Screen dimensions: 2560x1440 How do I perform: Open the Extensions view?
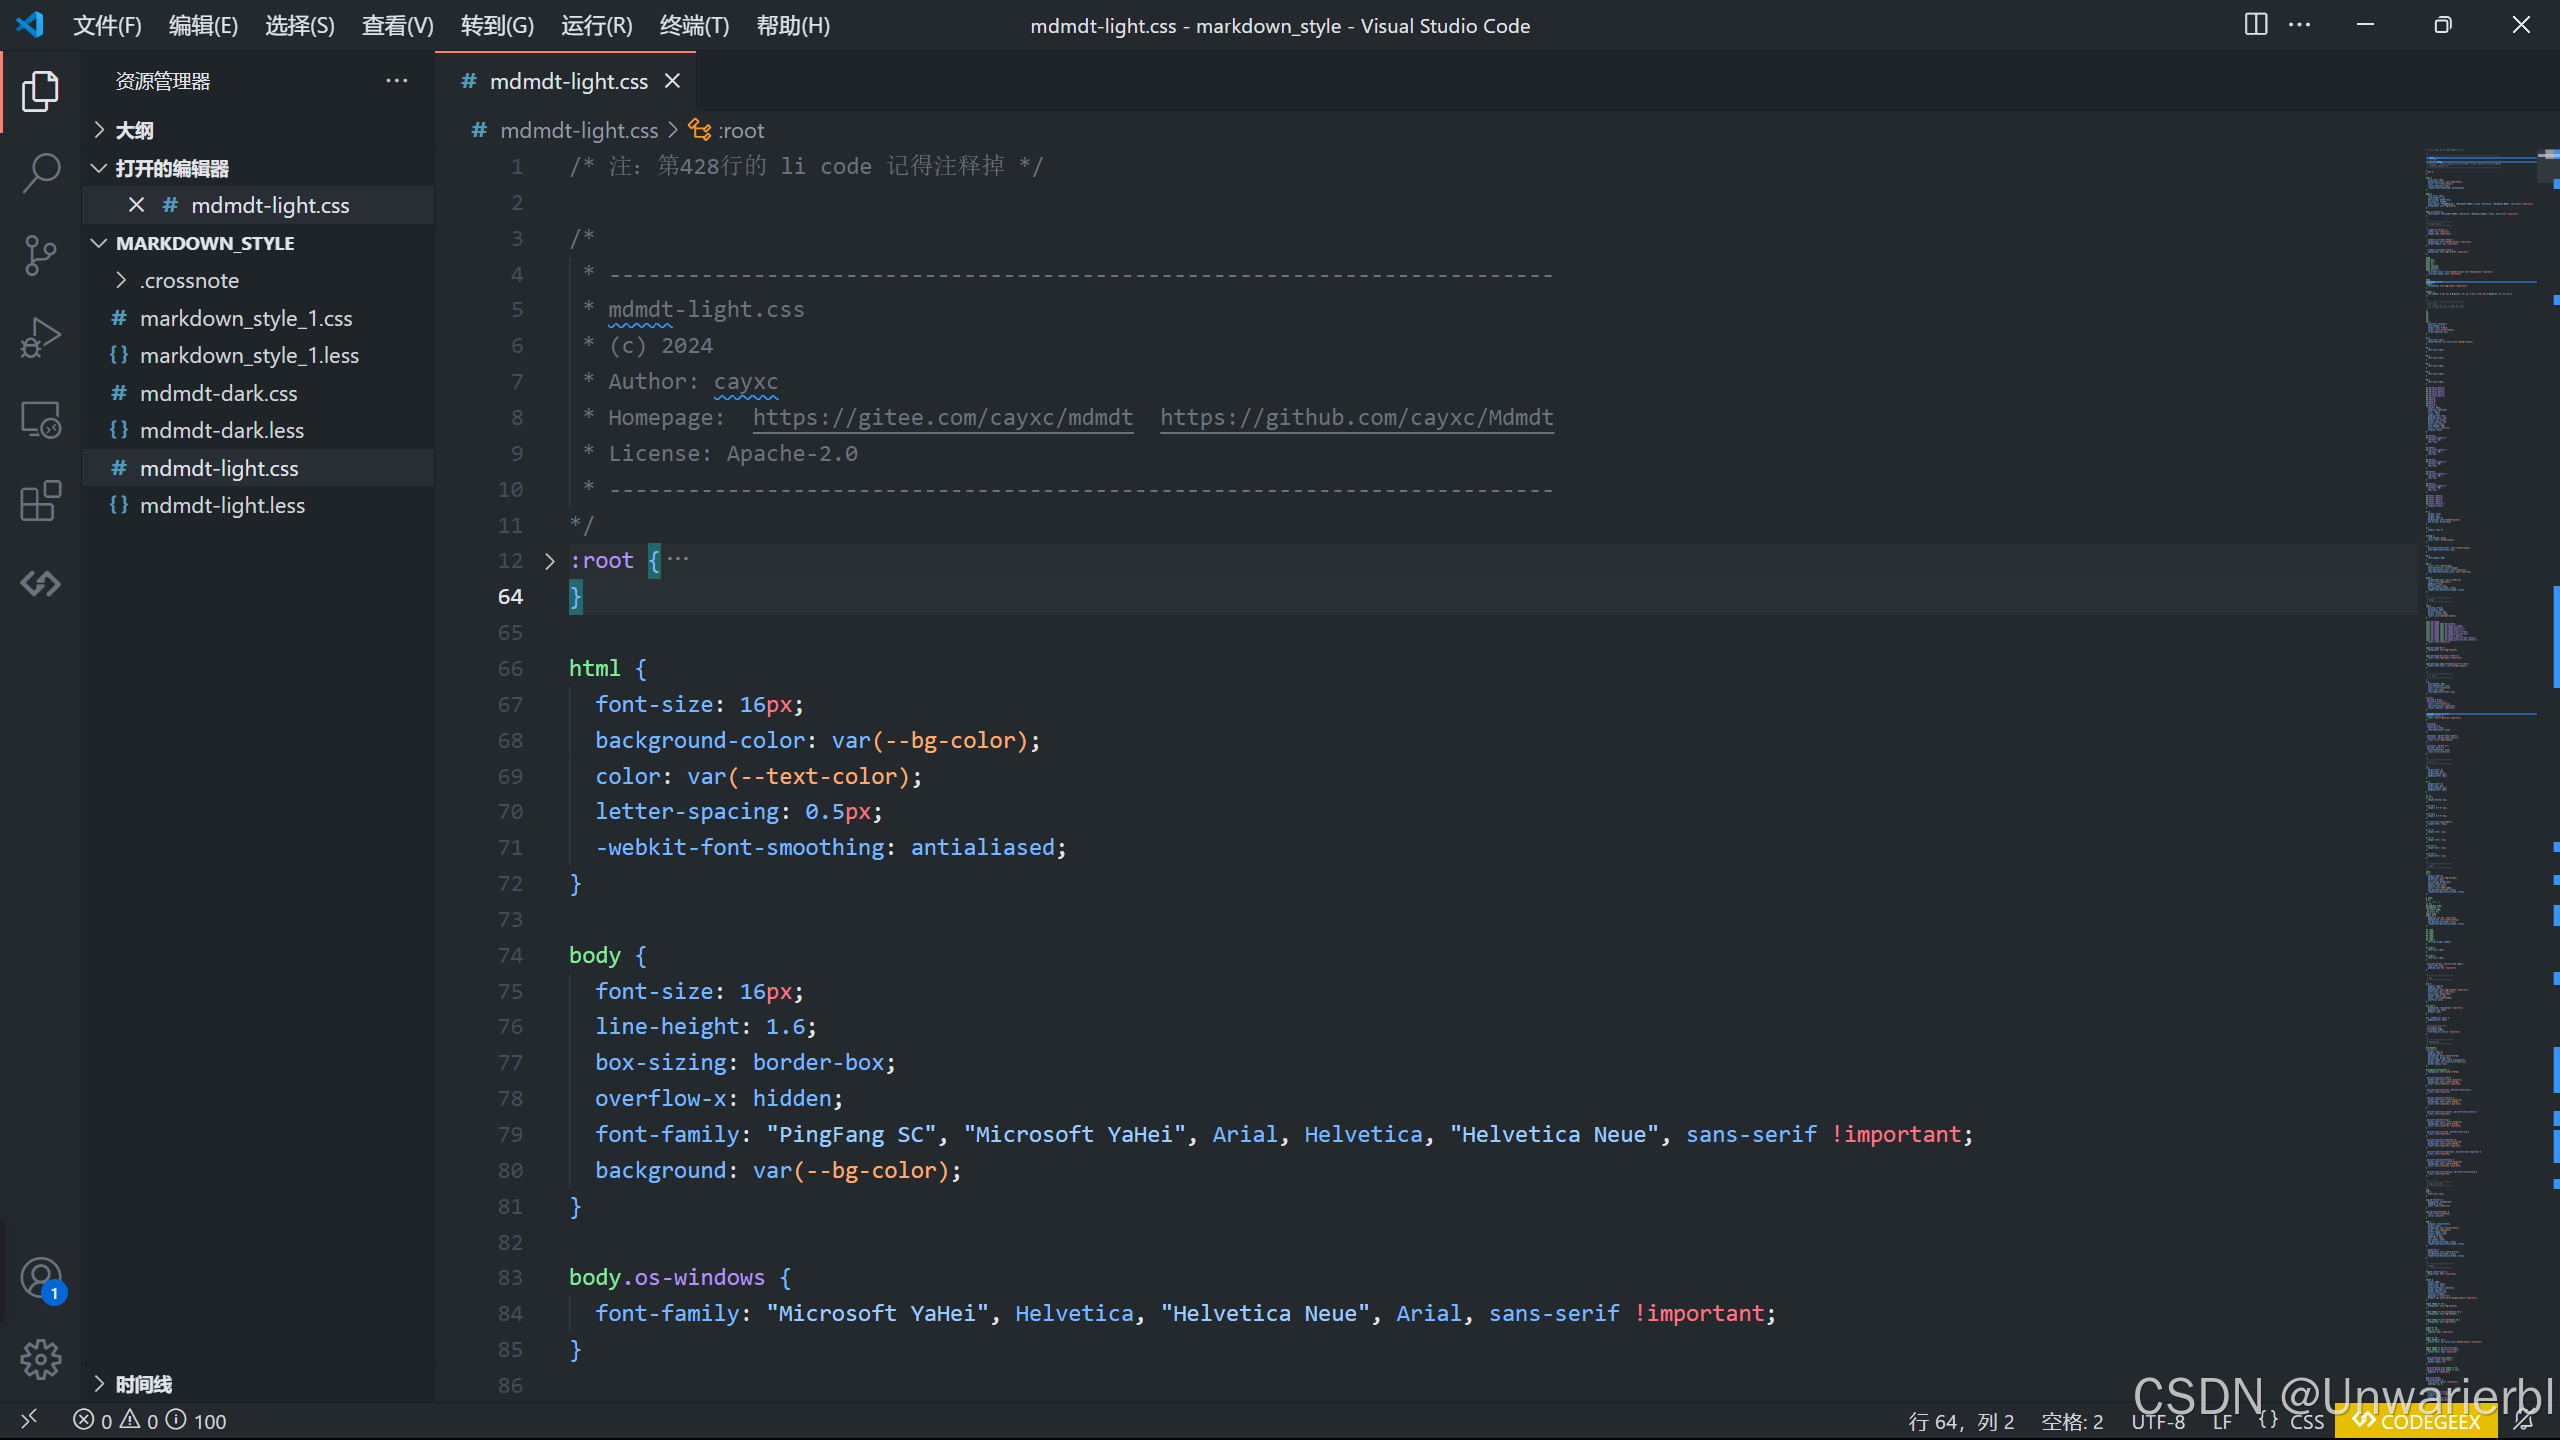click(x=40, y=501)
